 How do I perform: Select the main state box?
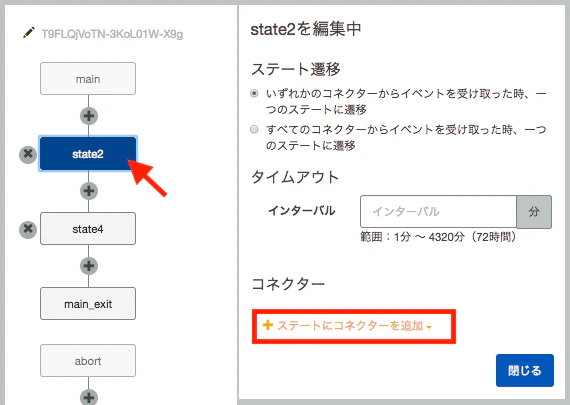point(88,79)
